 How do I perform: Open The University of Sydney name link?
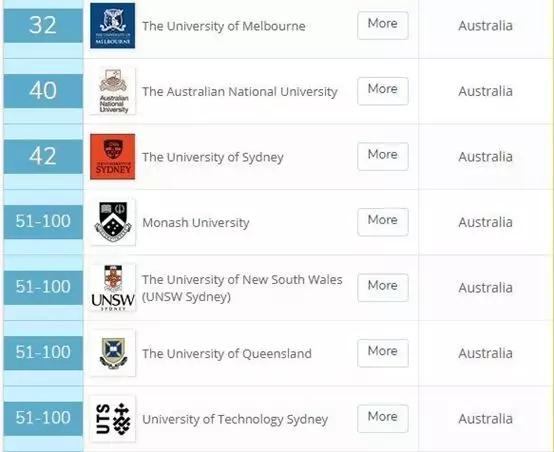213,157
